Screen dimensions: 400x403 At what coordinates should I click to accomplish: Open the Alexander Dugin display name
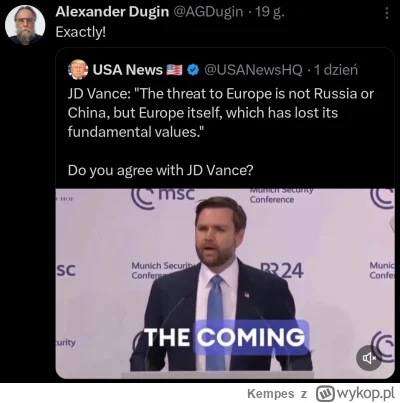pyautogui.click(x=112, y=12)
